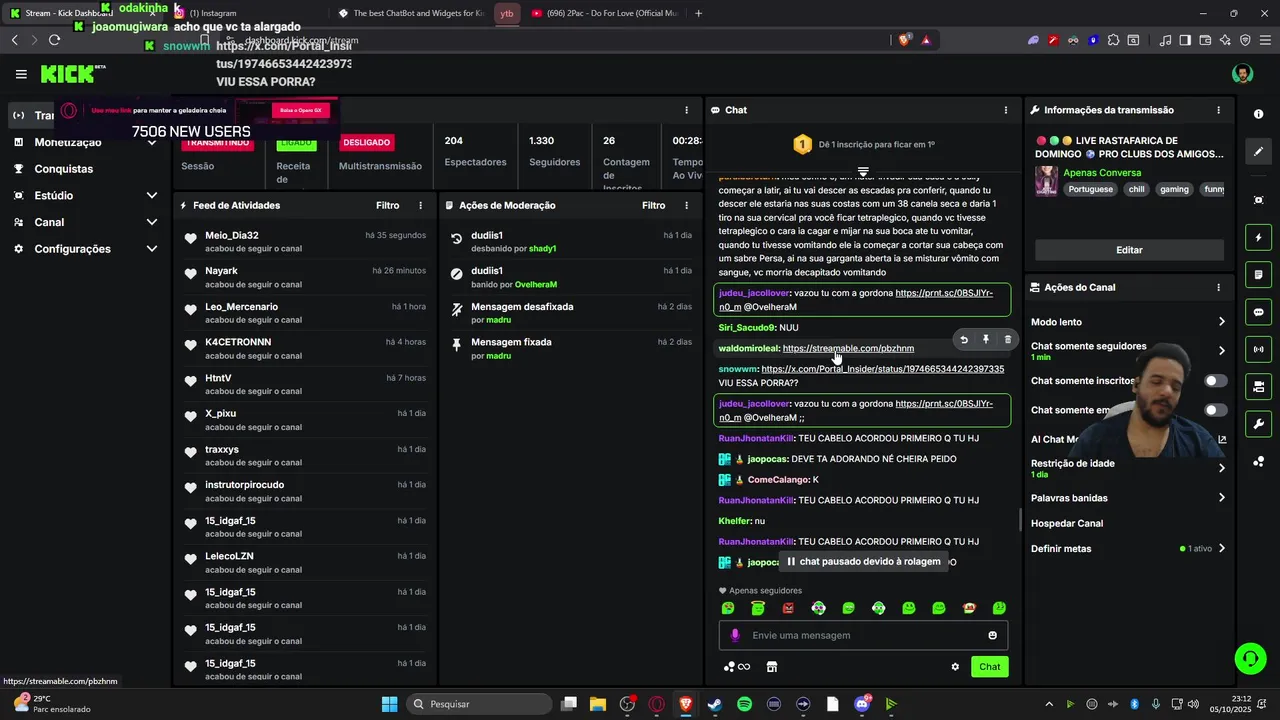Delete the waldomiroleal chat message

[x=1007, y=340]
